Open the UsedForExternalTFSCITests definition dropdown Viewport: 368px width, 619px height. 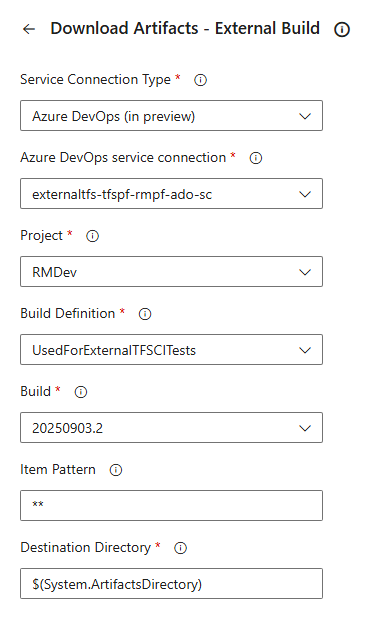[x=171, y=349]
